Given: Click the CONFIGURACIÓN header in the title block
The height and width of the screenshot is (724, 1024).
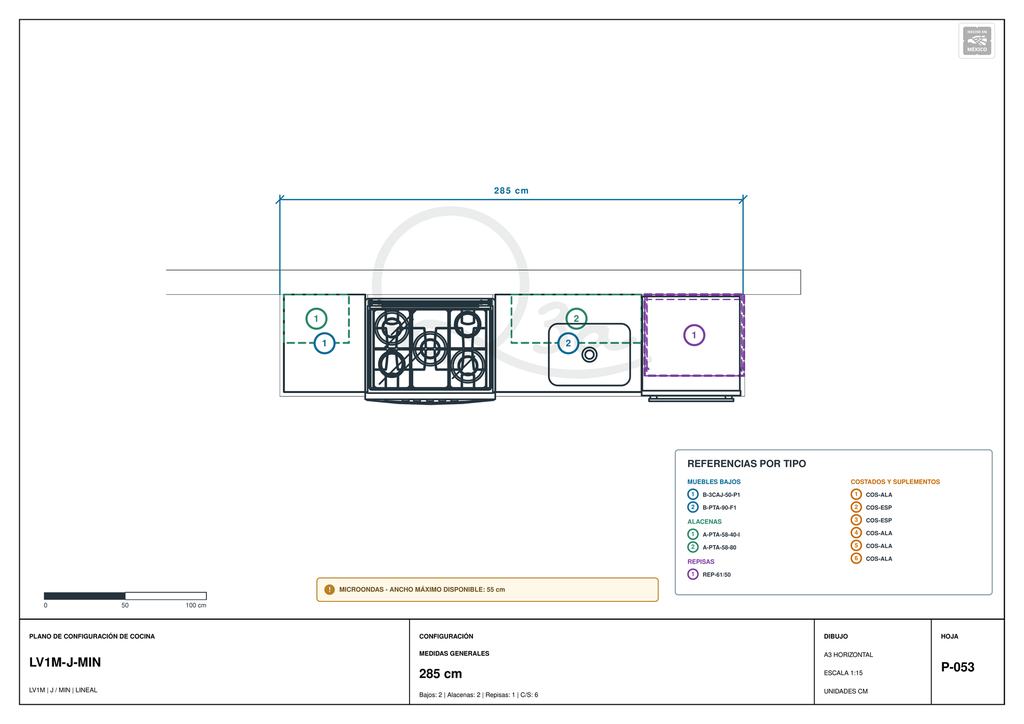Looking at the screenshot, I should pos(446,637).
